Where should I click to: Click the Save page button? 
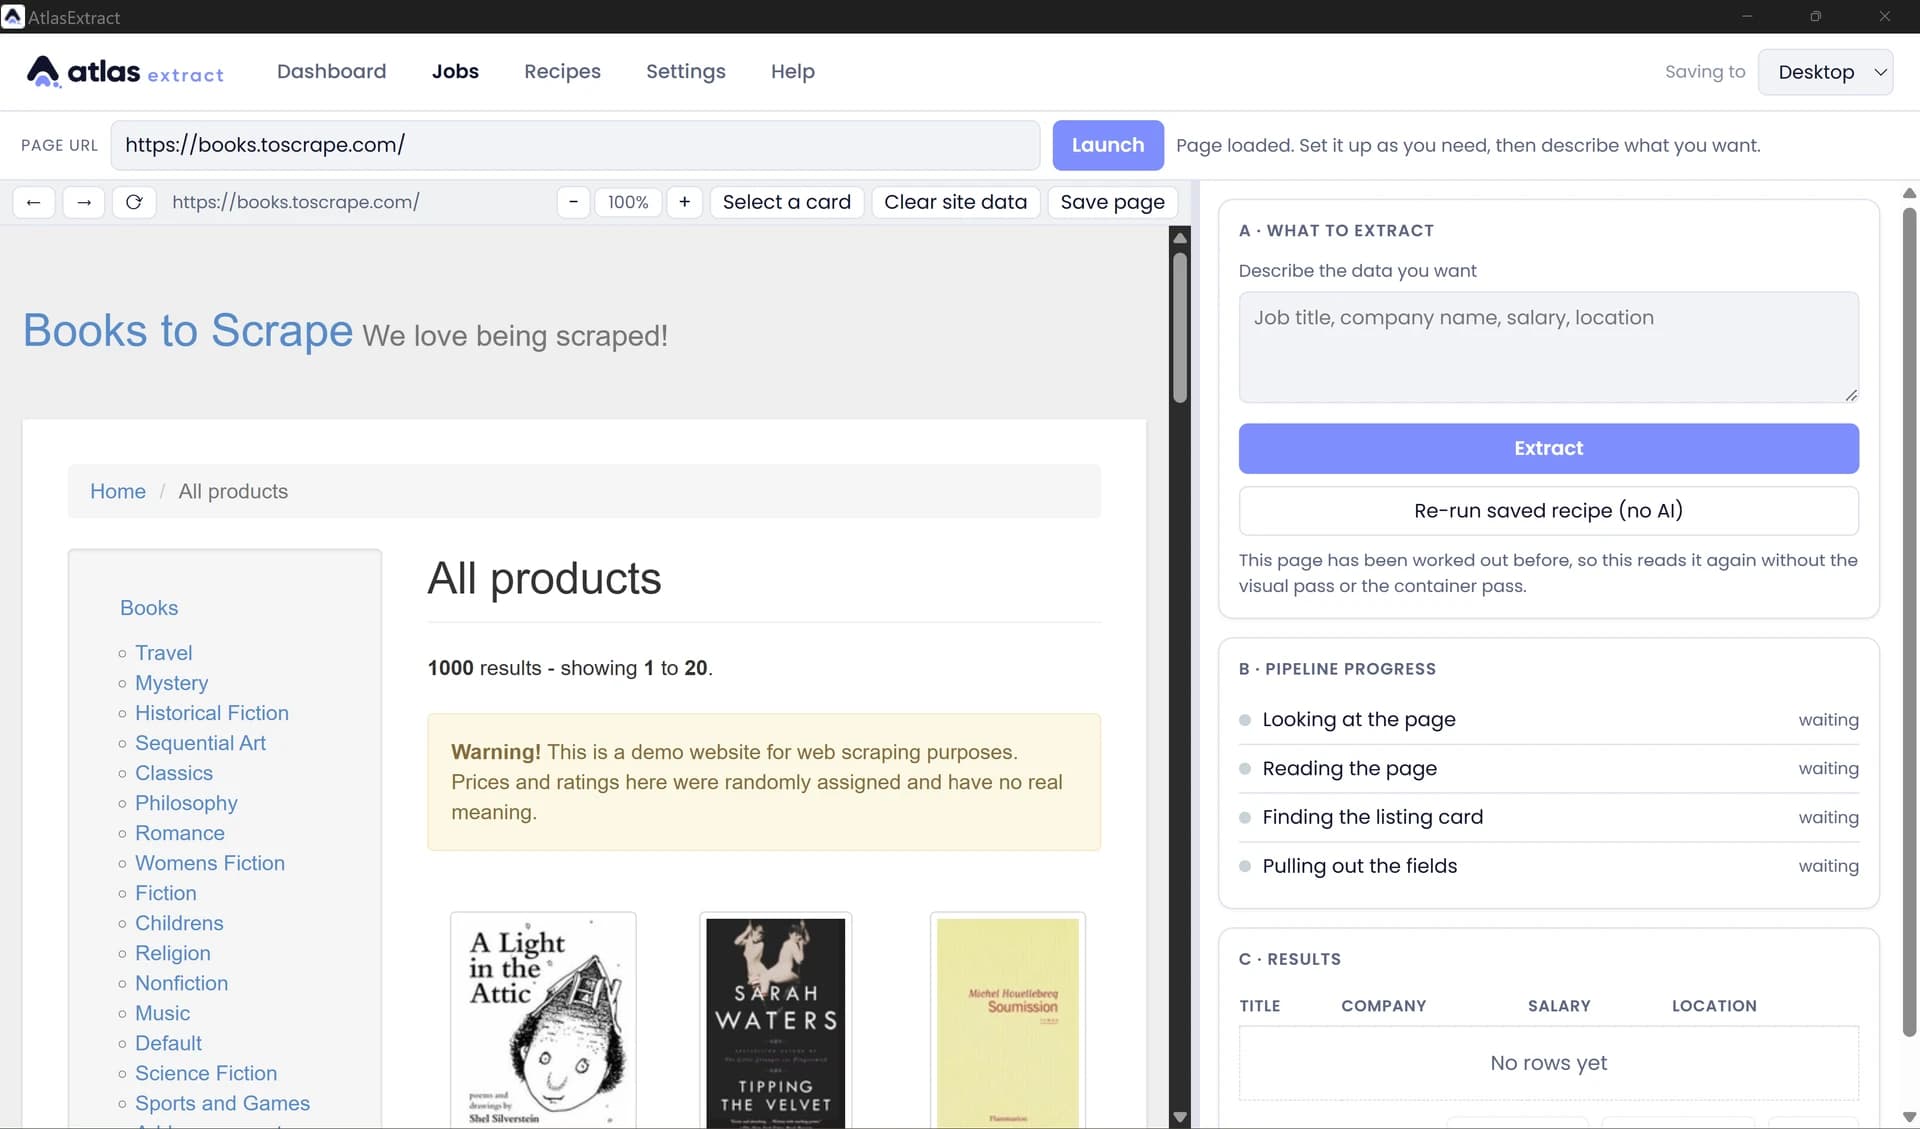[1112, 202]
